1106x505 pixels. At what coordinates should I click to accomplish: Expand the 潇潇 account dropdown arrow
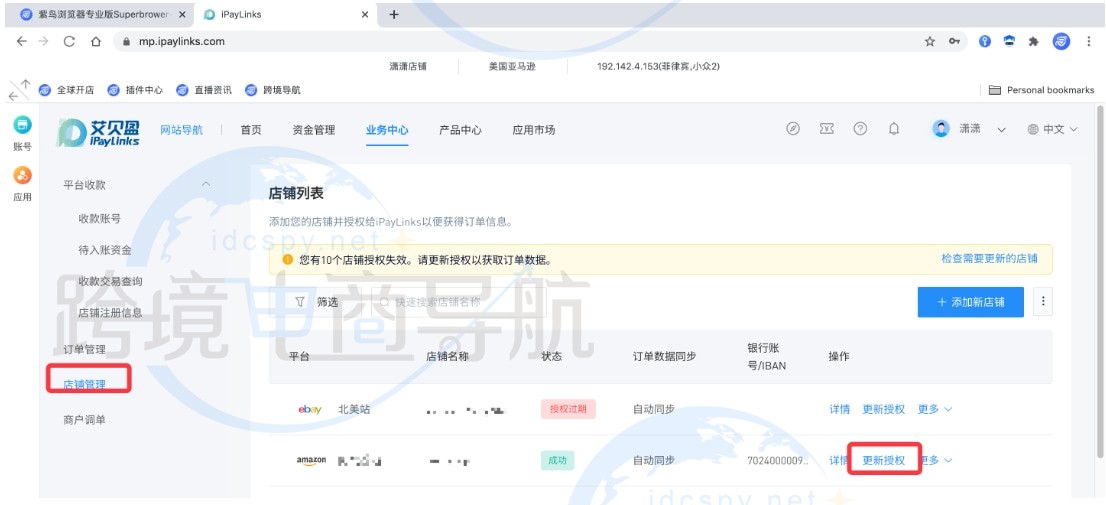click(1001, 130)
